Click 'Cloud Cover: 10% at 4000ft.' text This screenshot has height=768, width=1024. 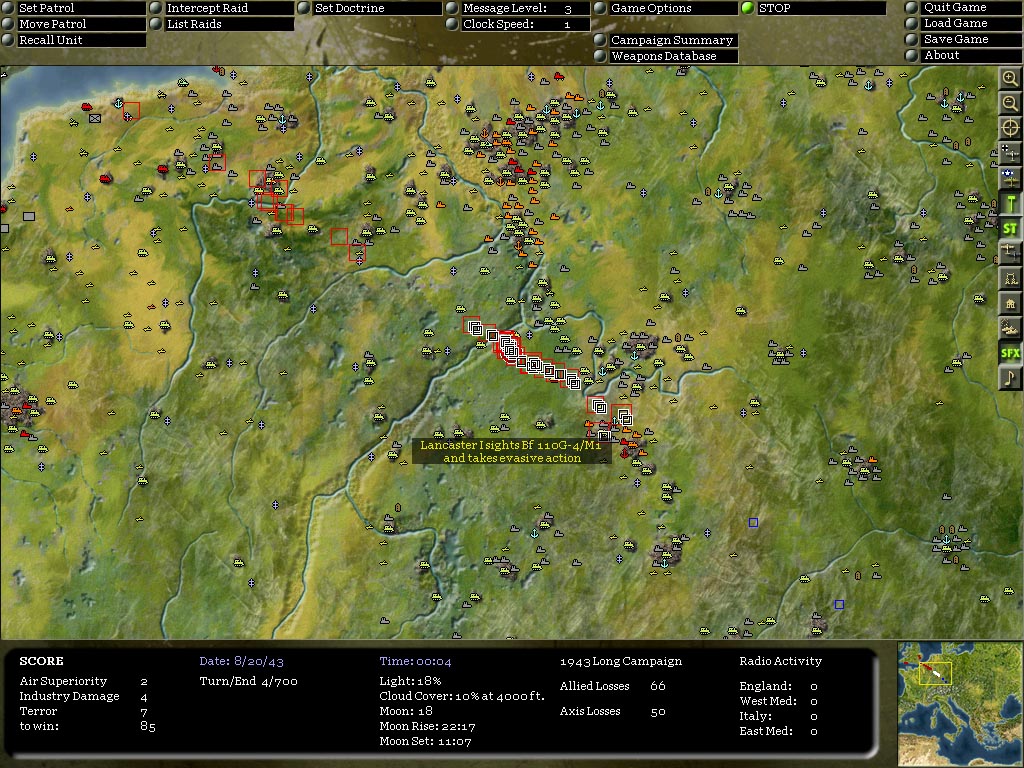tap(462, 696)
